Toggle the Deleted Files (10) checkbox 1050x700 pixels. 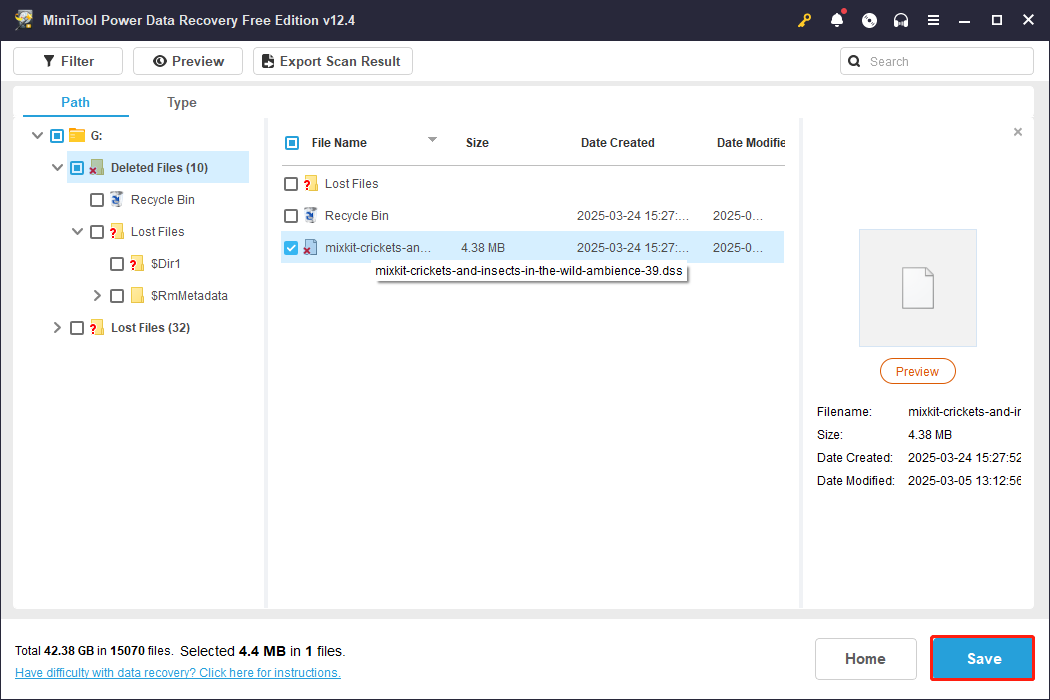tap(77, 167)
